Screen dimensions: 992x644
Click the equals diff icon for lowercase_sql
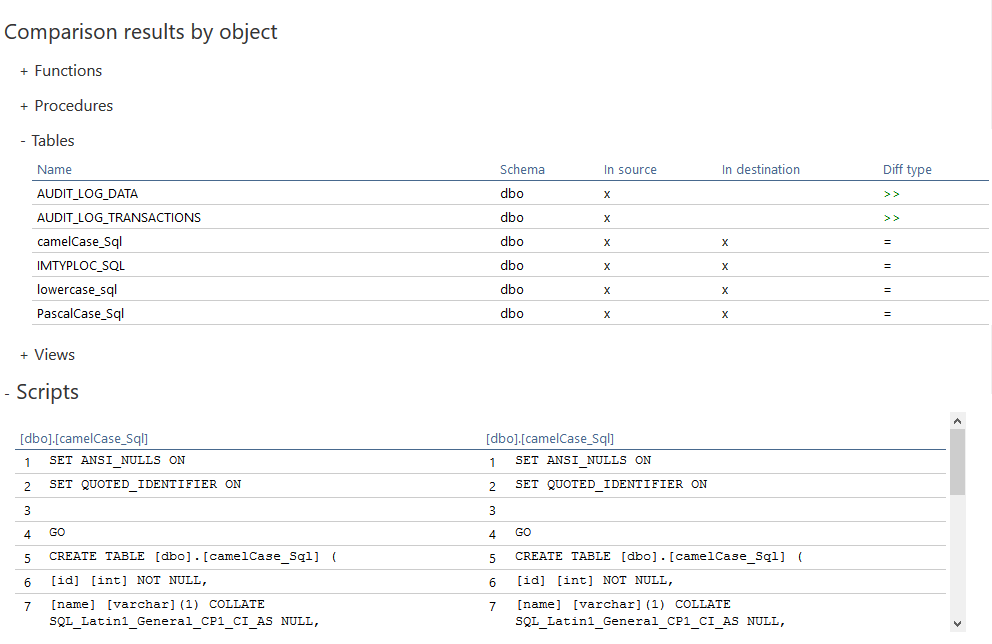point(887,290)
